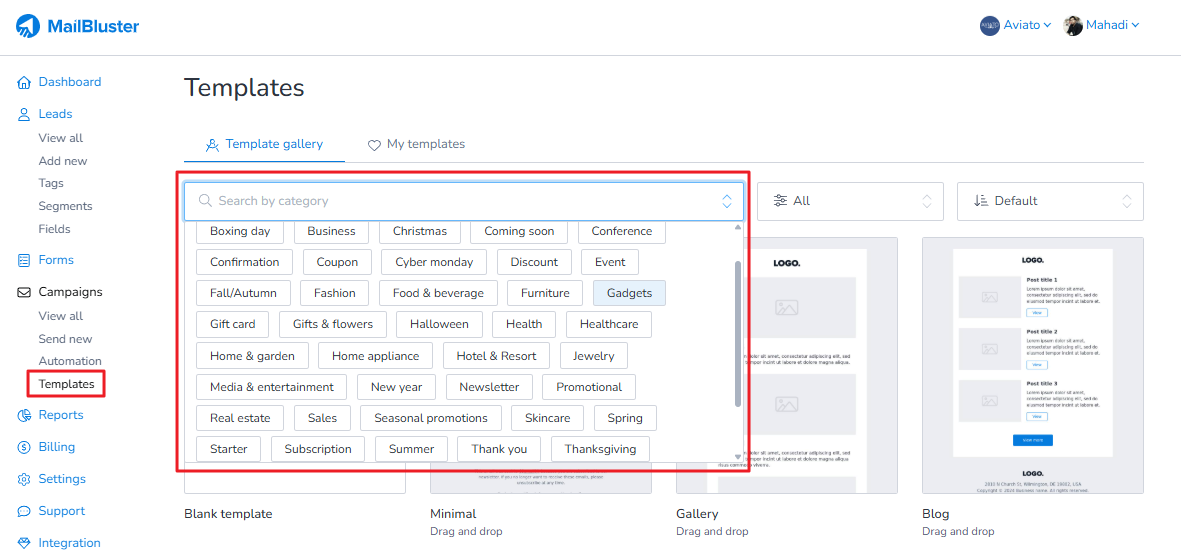1181x558 pixels.
Task: Open the Mahadi user account menu
Action: coord(1101,25)
